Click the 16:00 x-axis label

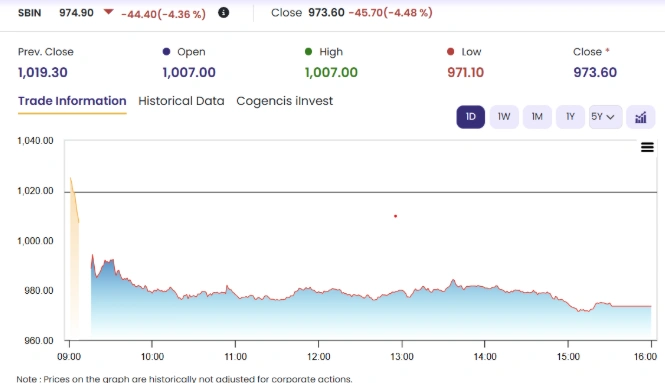[x=645, y=357]
